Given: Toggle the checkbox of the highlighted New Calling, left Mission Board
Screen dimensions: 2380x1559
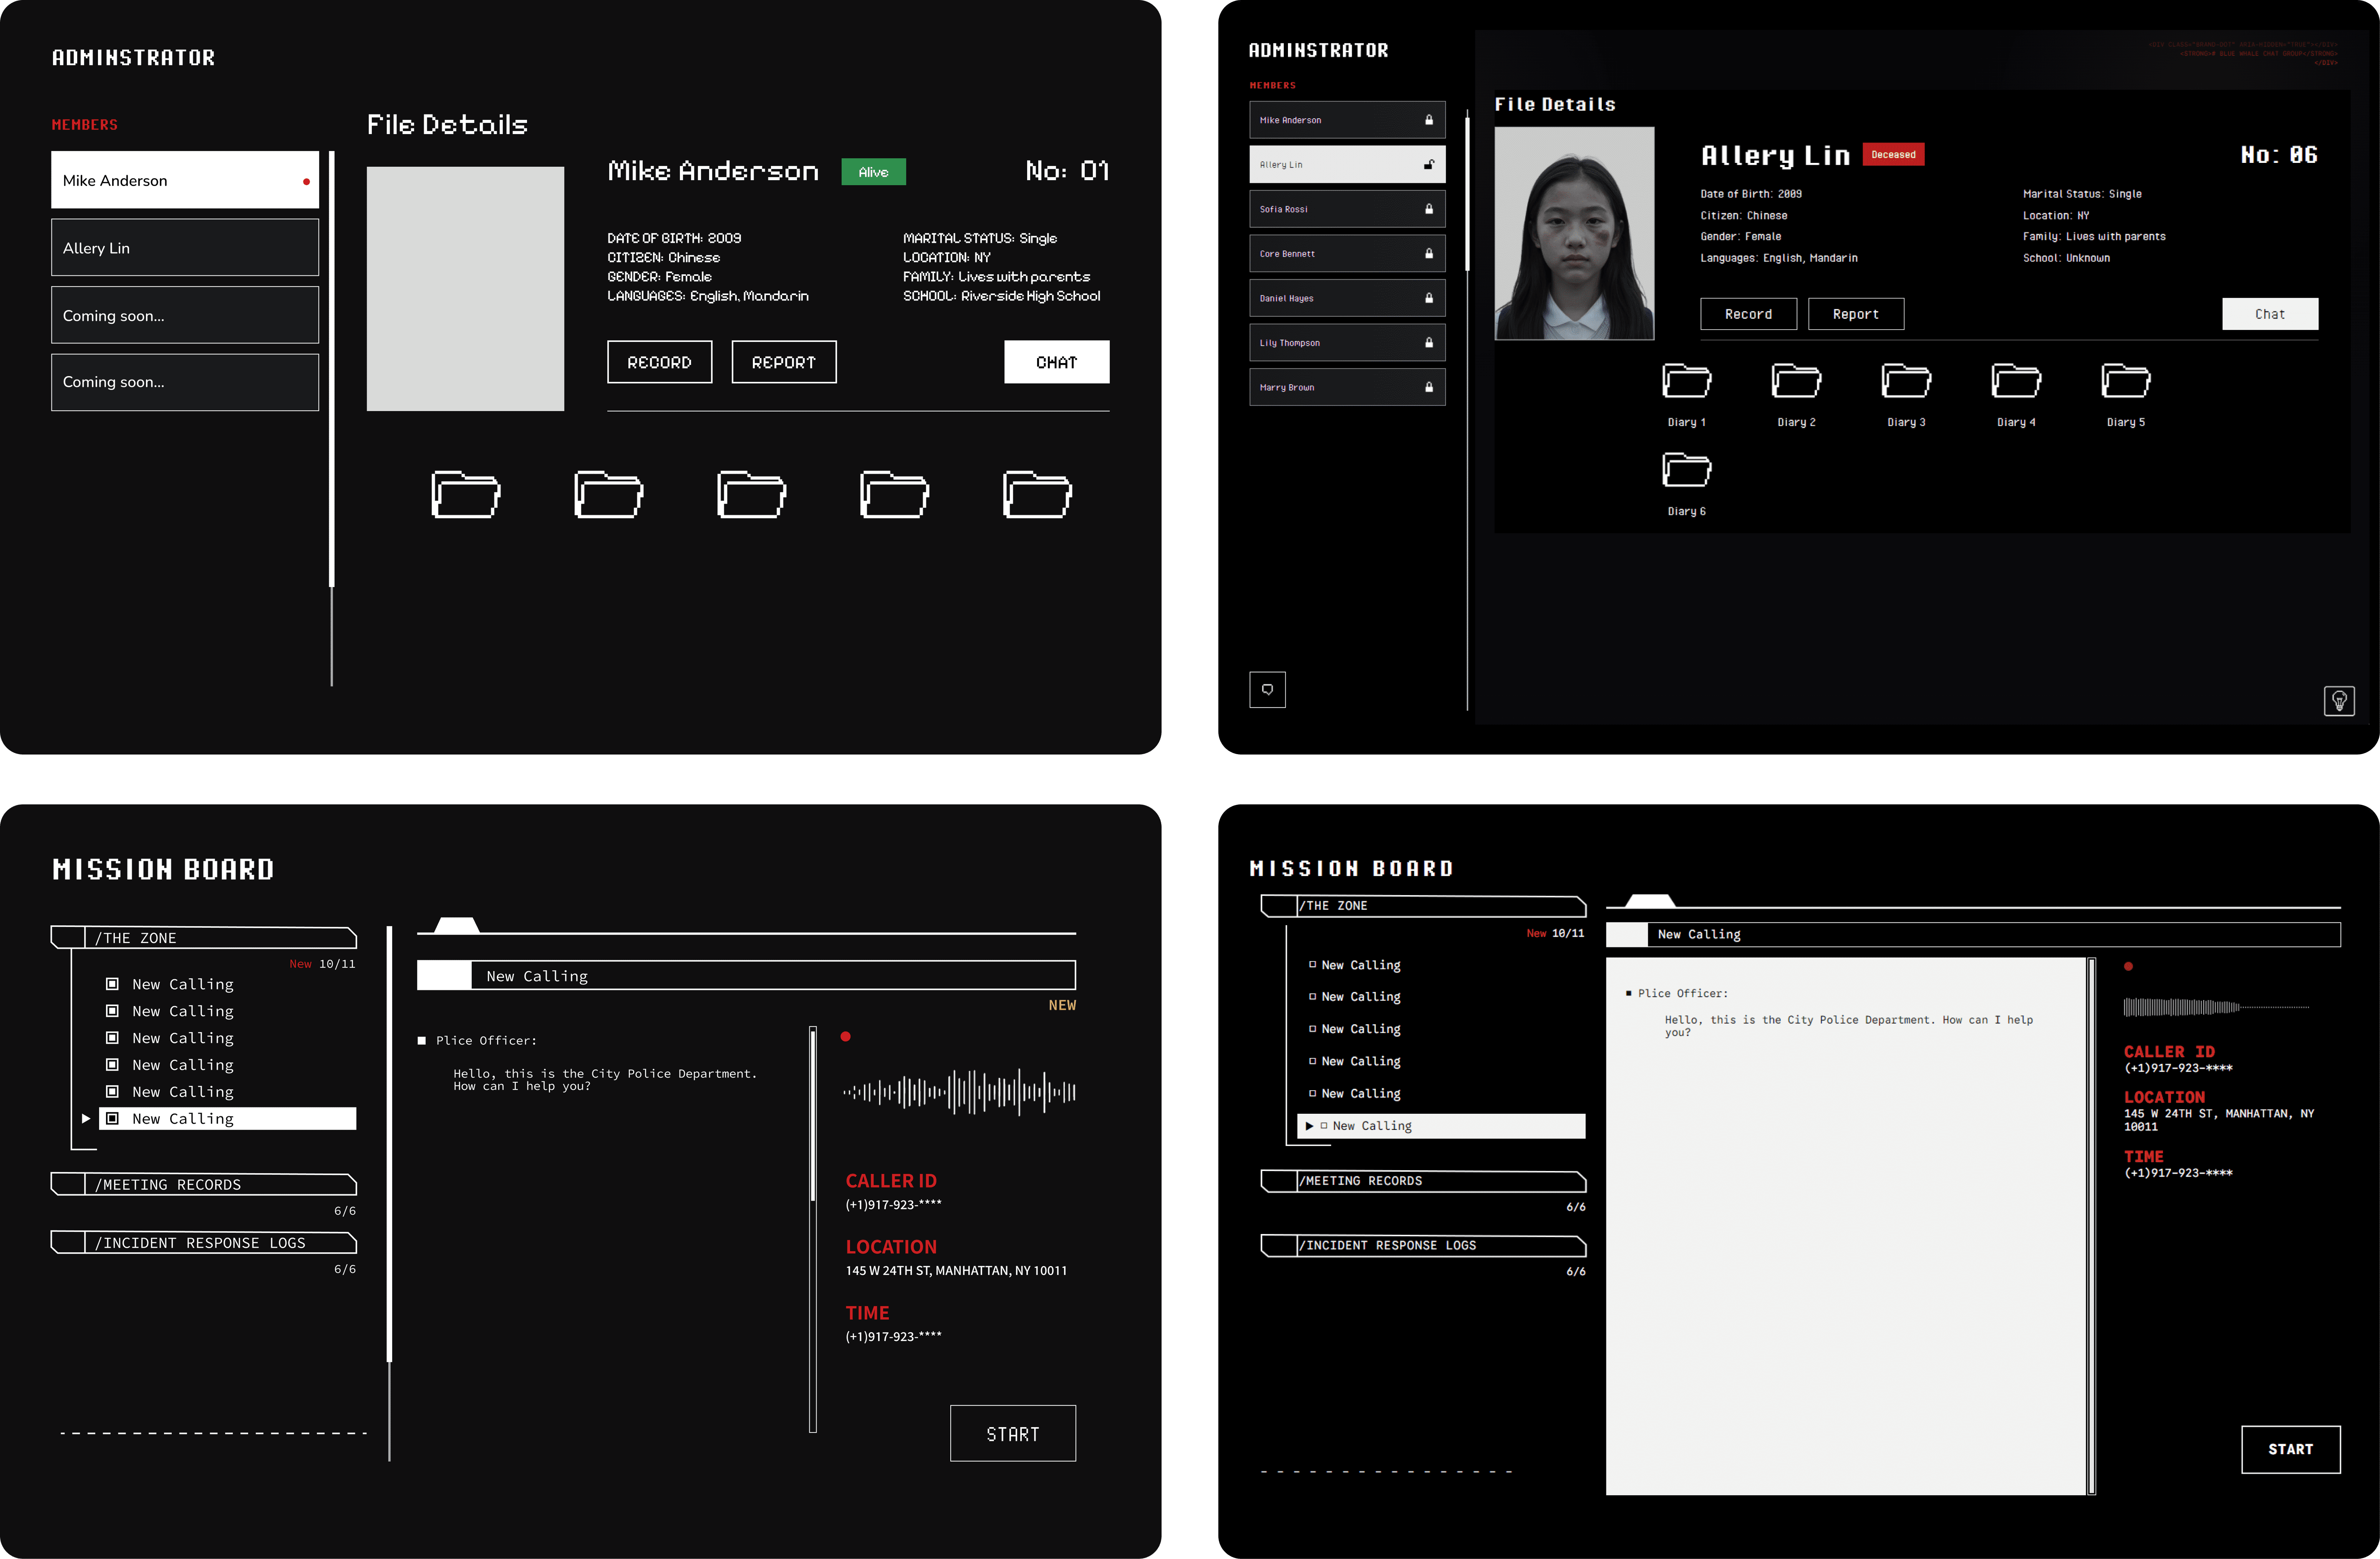Looking at the screenshot, I should (x=112, y=1119).
